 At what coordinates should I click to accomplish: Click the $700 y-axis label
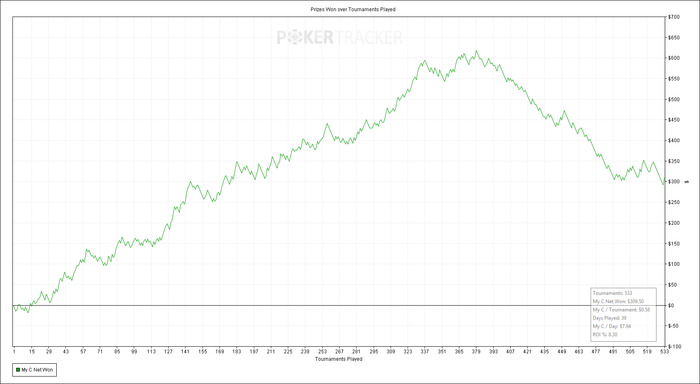point(674,17)
